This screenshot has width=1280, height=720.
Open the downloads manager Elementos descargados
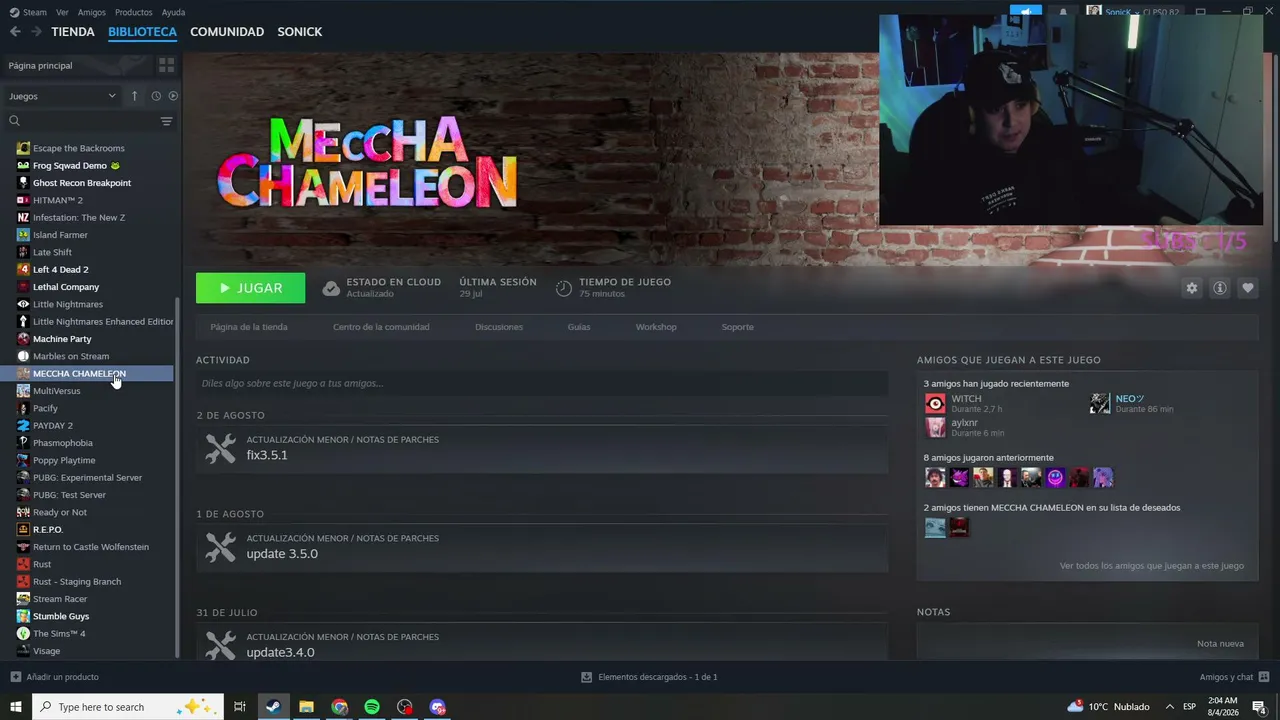649,677
